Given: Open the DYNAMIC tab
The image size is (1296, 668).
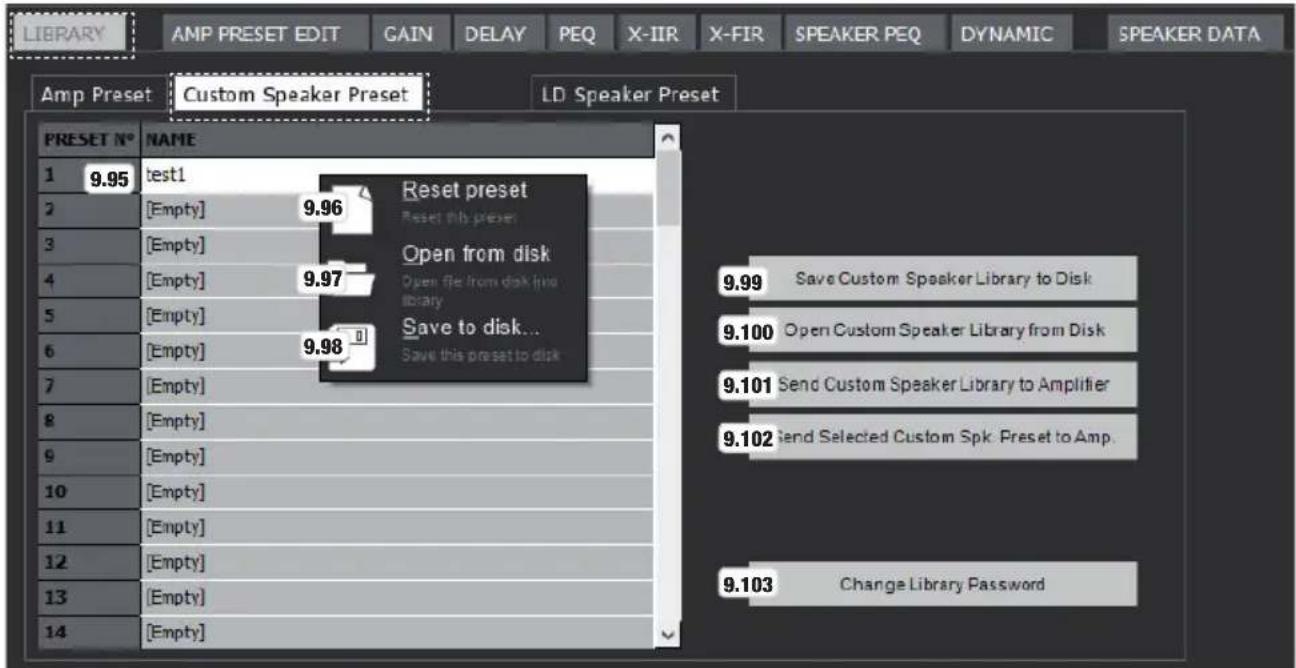Looking at the screenshot, I should [1007, 35].
